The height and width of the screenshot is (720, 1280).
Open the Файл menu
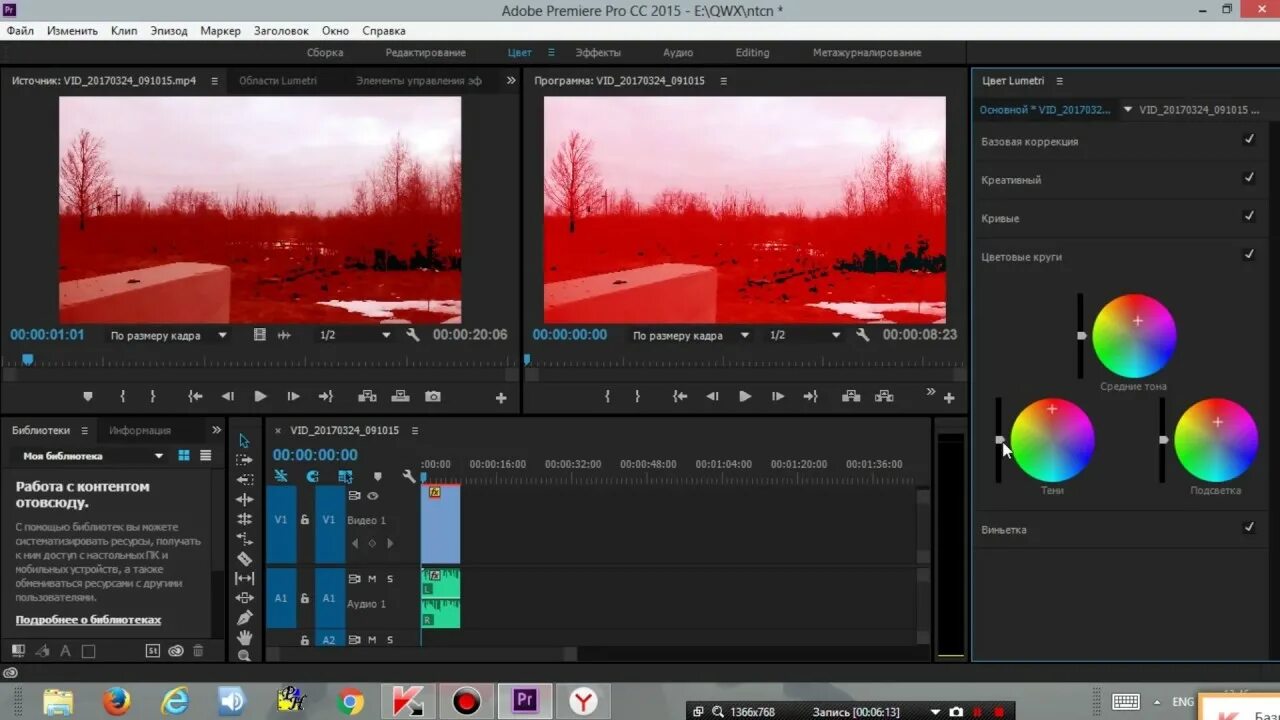pyautogui.click(x=20, y=31)
